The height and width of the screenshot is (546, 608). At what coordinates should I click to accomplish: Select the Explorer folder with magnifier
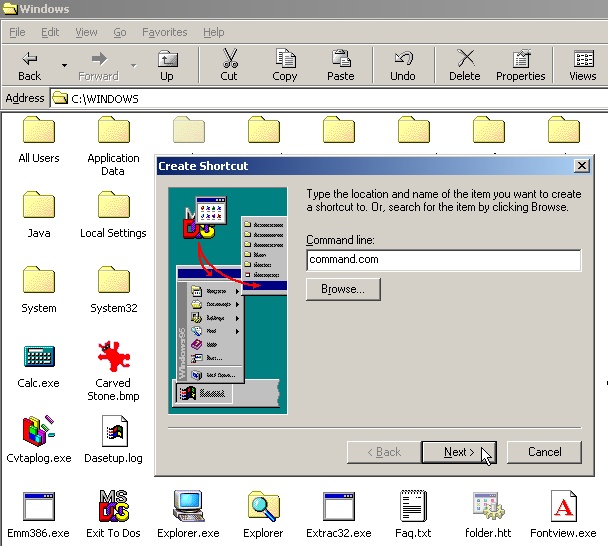tap(263, 514)
